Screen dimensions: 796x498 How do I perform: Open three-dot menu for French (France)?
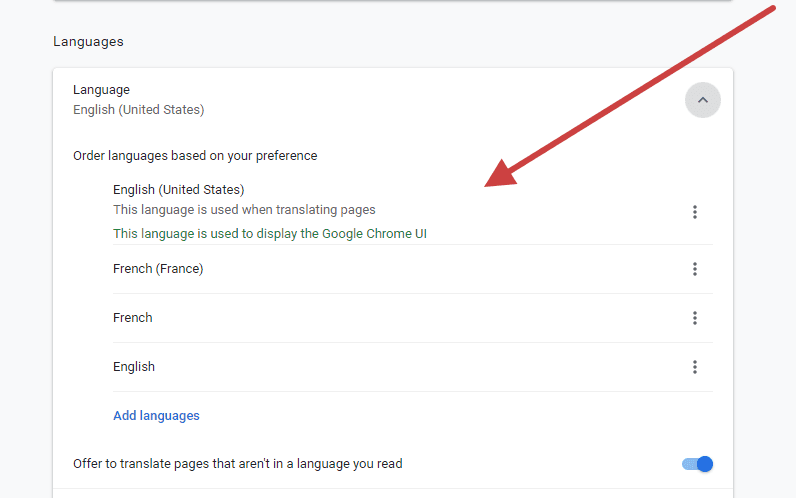coord(694,269)
